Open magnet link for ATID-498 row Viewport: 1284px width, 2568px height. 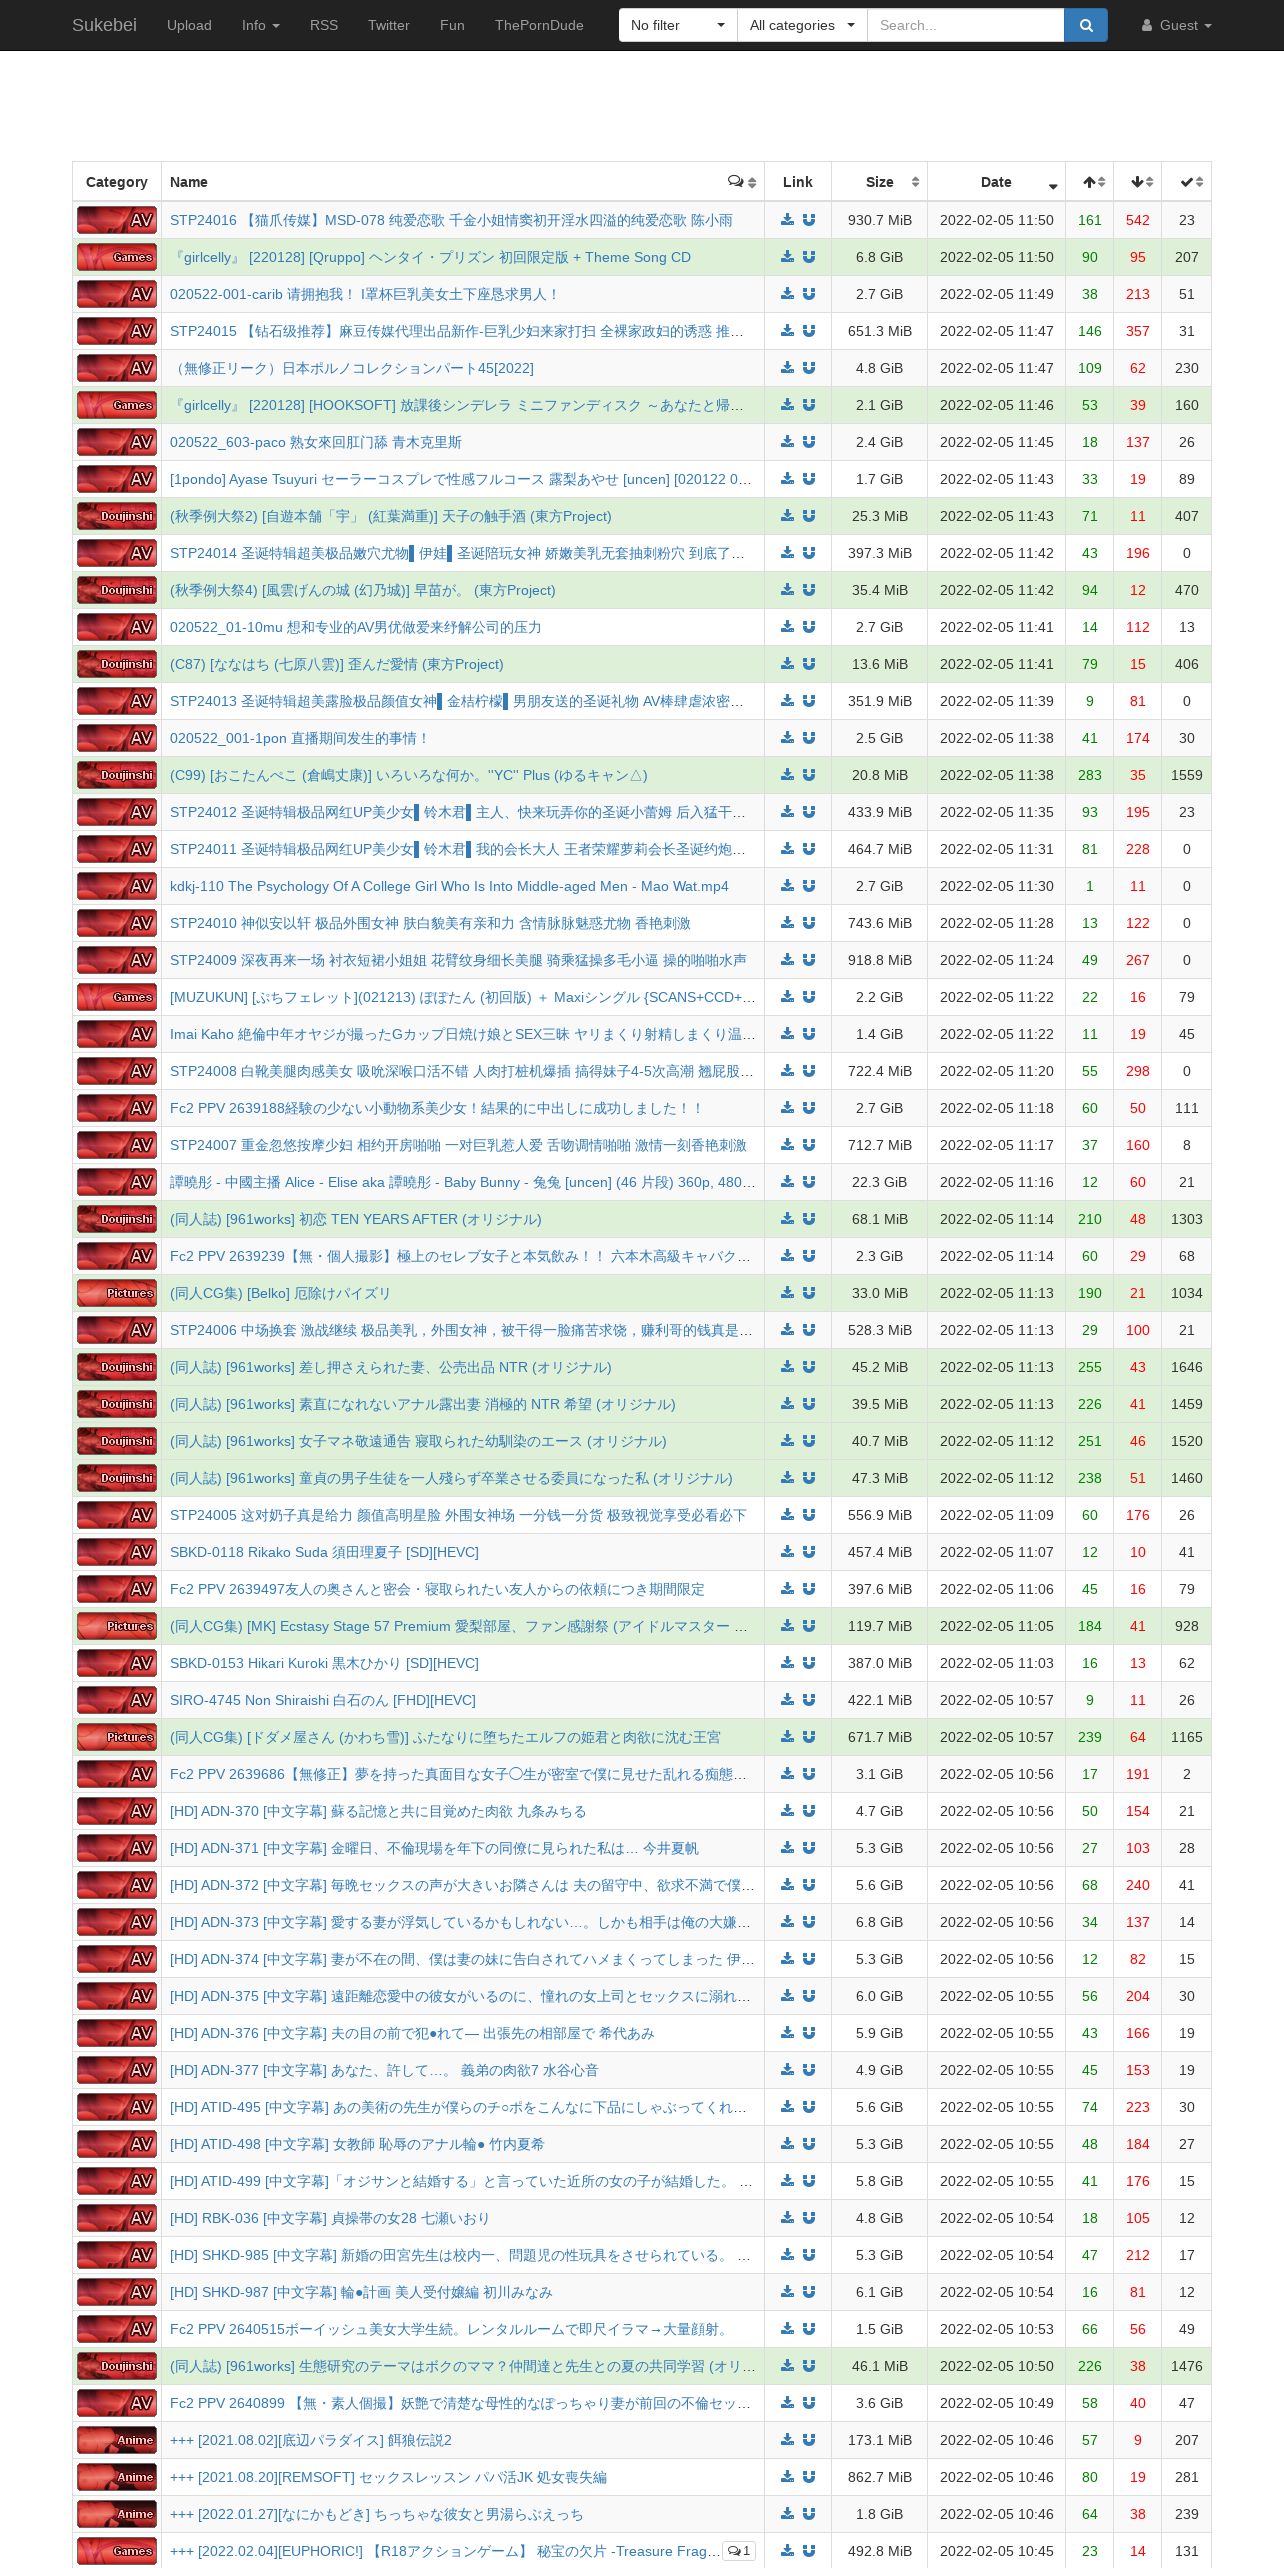[x=809, y=2144]
